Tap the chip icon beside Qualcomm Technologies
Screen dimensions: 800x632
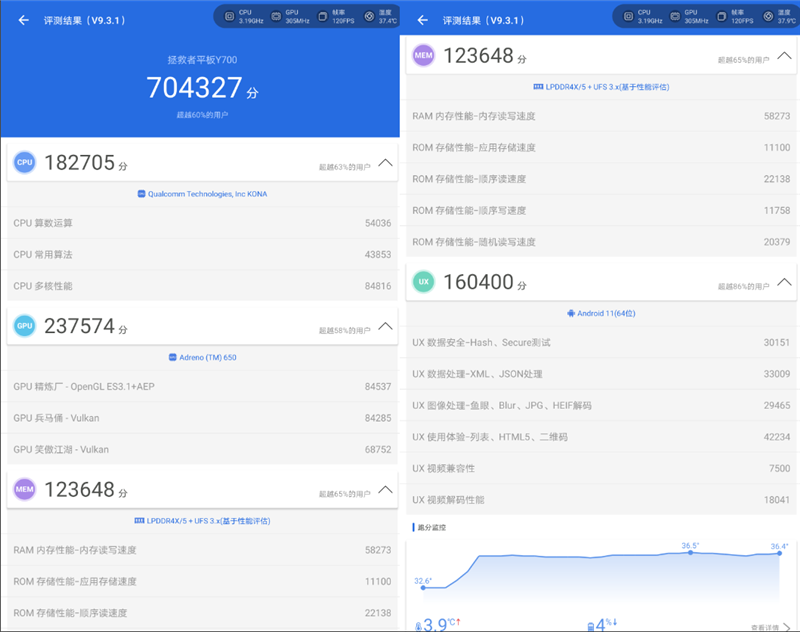click(x=141, y=194)
